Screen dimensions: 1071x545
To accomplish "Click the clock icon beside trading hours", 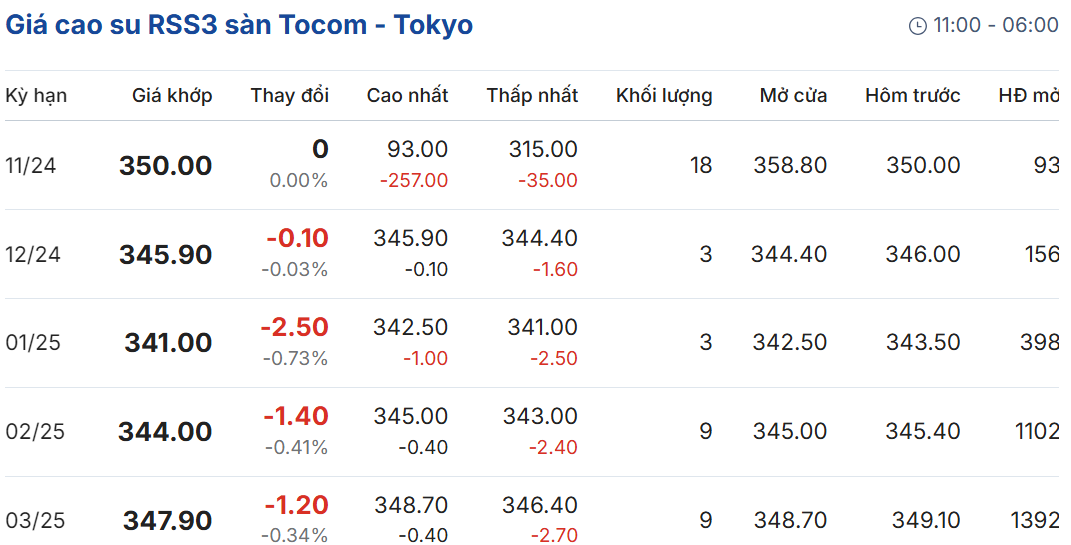I will pyautogui.click(x=917, y=26).
